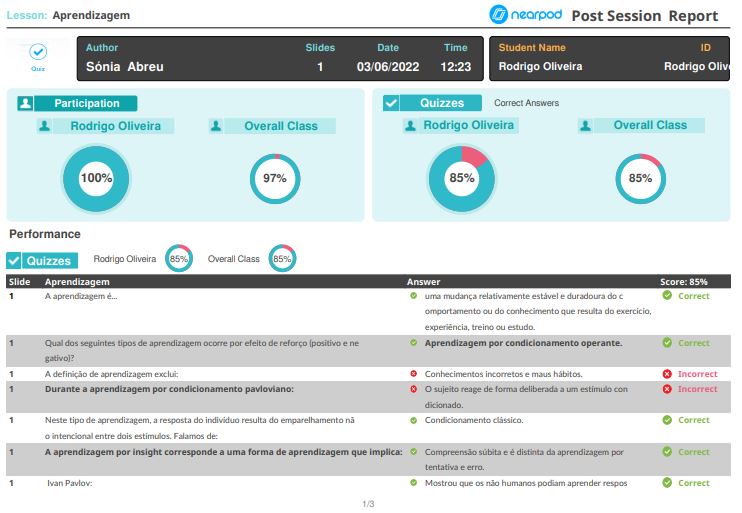The image size is (742, 513).
Task: Click the Participation person icon
Action: click(x=25, y=103)
